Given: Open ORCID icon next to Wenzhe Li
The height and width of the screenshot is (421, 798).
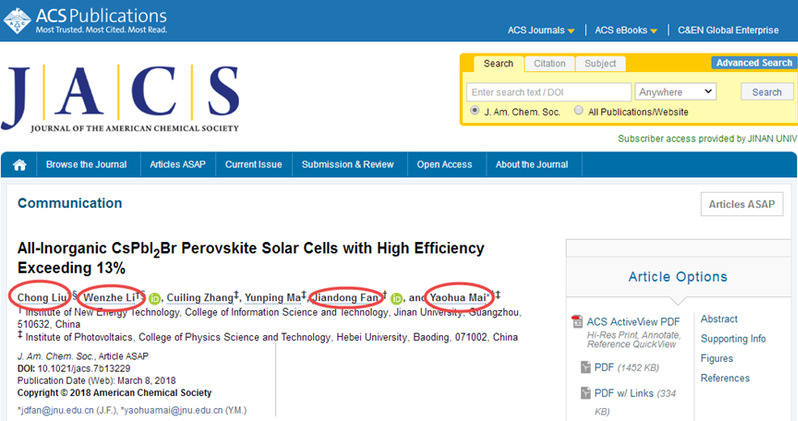Looking at the screenshot, I should (x=155, y=299).
